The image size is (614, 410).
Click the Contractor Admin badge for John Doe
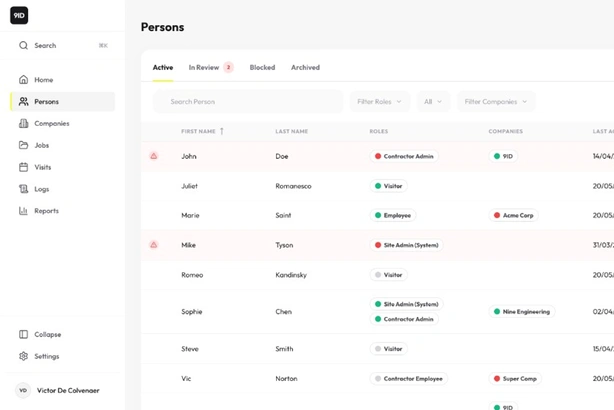coord(404,156)
